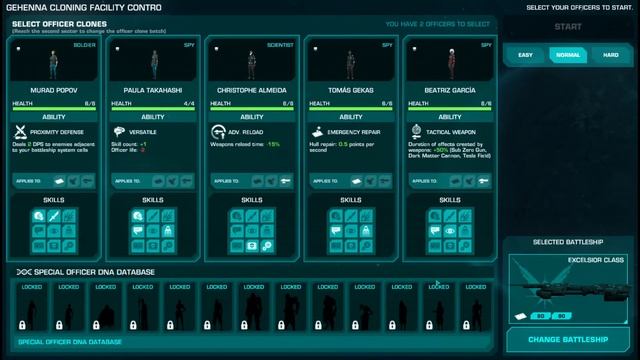
Task: Click Beatriz García's health bar
Action: 450,109
